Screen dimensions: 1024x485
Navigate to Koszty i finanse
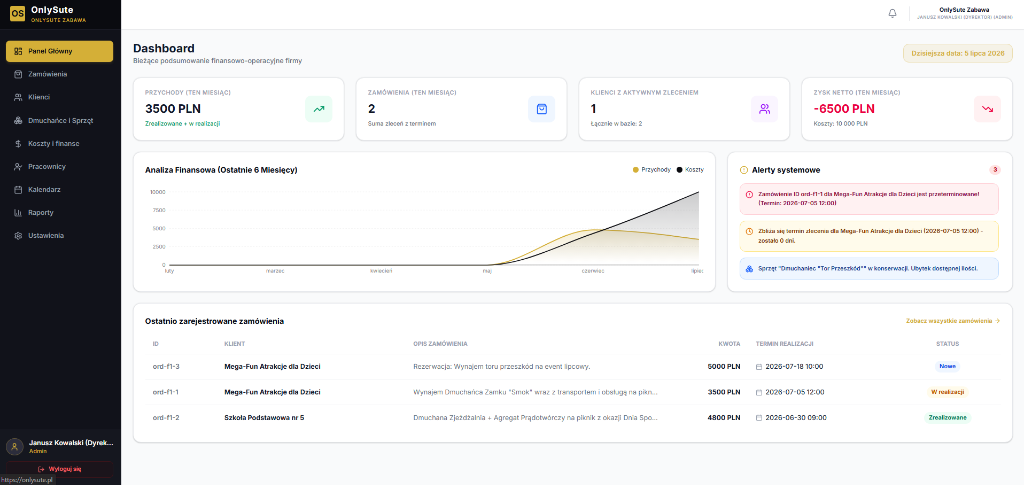click(x=59, y=144)
